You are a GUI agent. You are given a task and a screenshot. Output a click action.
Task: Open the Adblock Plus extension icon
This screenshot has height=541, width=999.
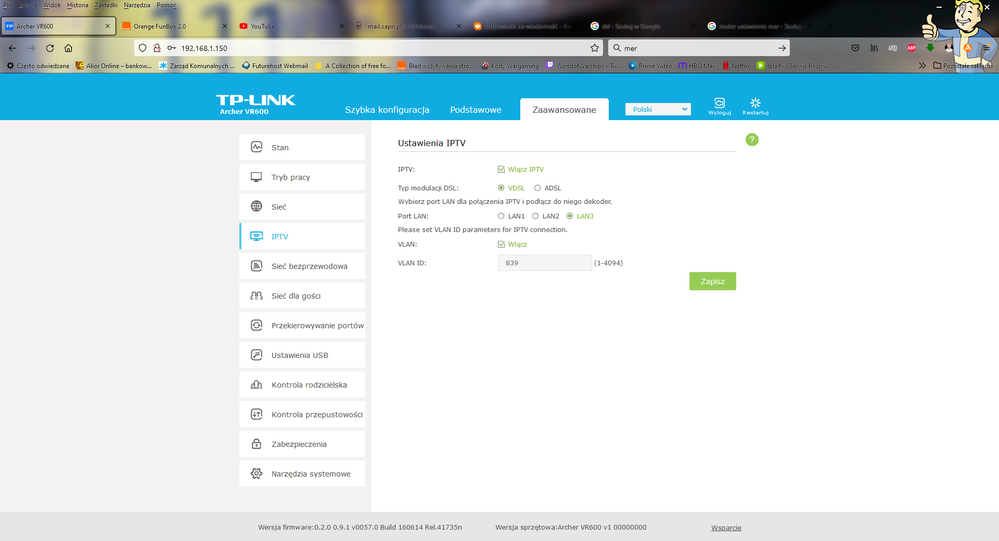912,48
